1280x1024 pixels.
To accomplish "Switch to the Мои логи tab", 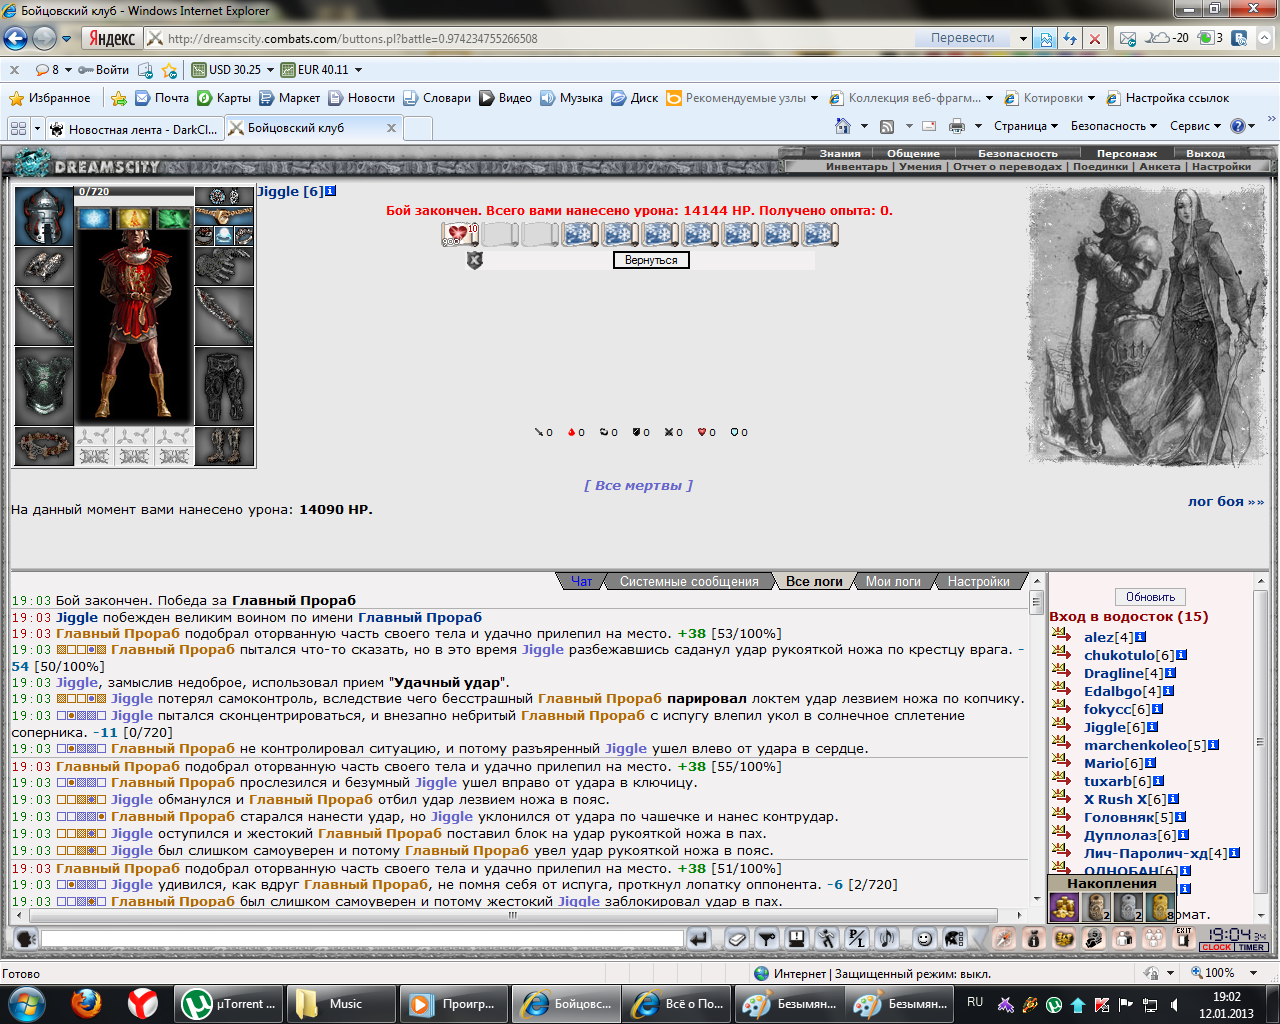I will tap(893, 581).
